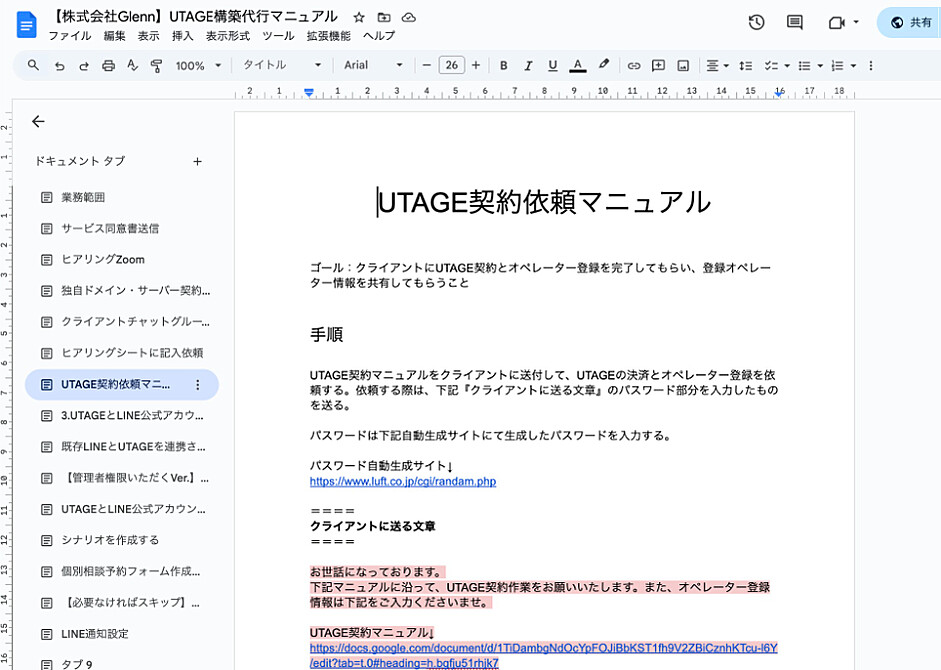The height and width of the screenshot is (670, 941).
Task: Open the text color picker
Action: click(x=577, y=65)
